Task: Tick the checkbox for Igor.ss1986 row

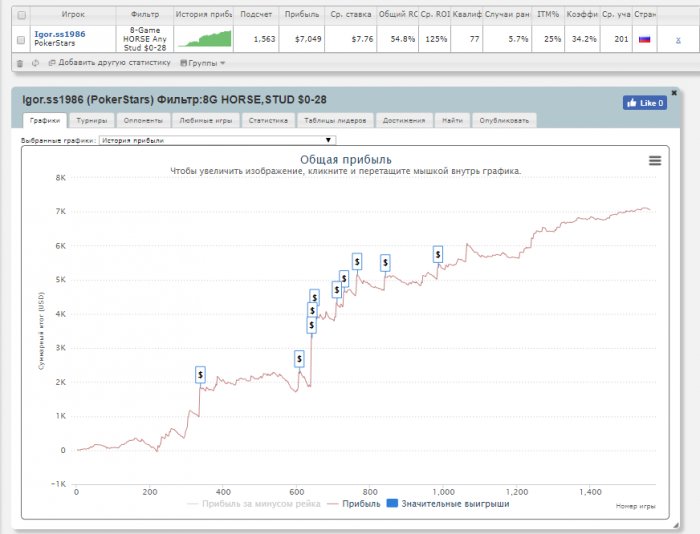Action: pyautogui.click(x=21, y=40)
